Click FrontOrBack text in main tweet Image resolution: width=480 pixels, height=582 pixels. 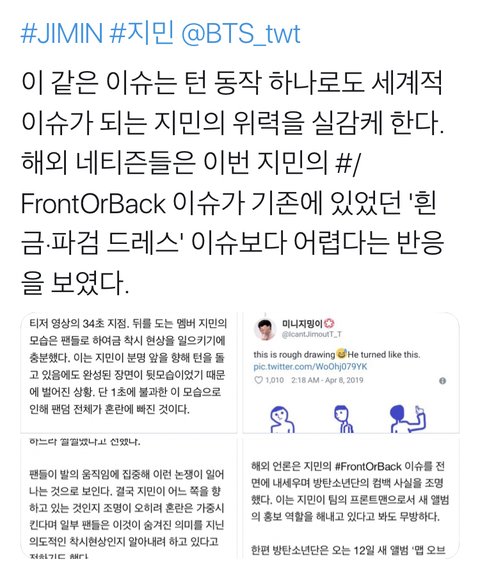(93, 204)
